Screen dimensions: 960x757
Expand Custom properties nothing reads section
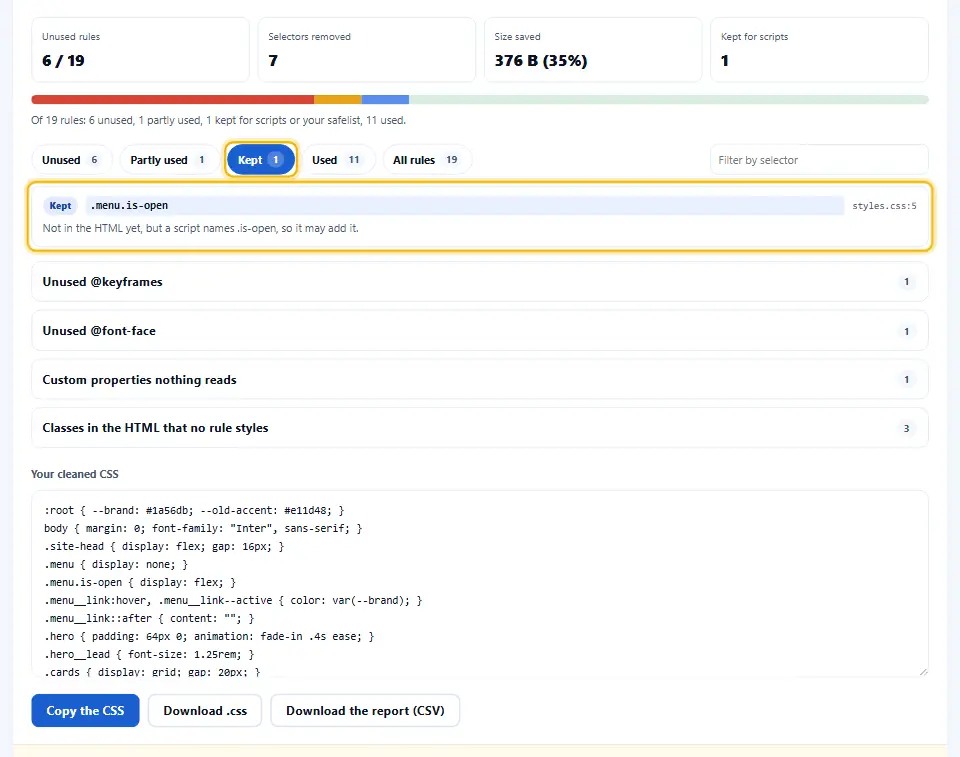pyautogui.click(x=480, y=380)
